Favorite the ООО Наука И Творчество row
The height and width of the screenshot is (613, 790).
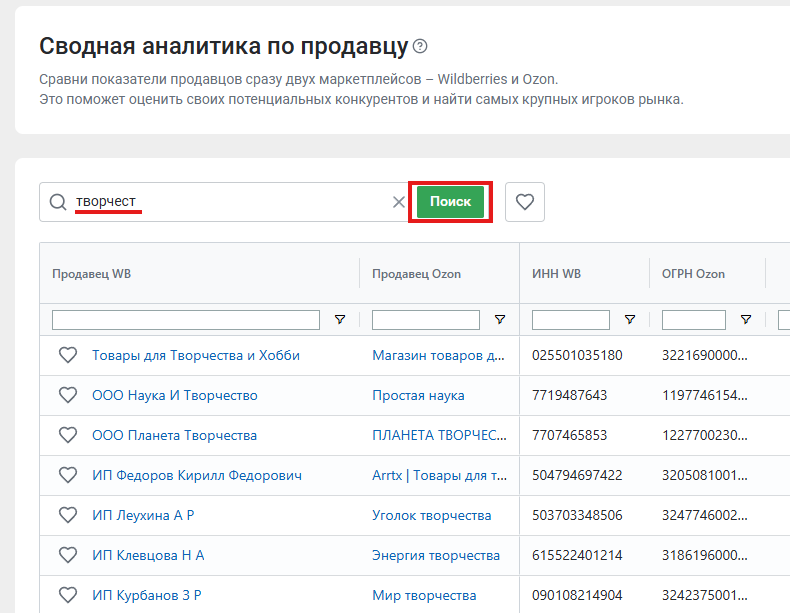click(68, 395)
